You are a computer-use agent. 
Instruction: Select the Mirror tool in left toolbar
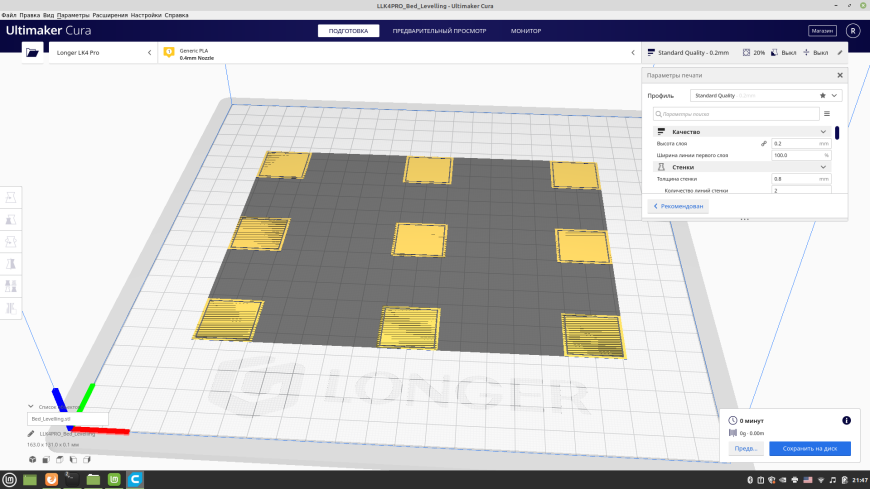(11, 264)
